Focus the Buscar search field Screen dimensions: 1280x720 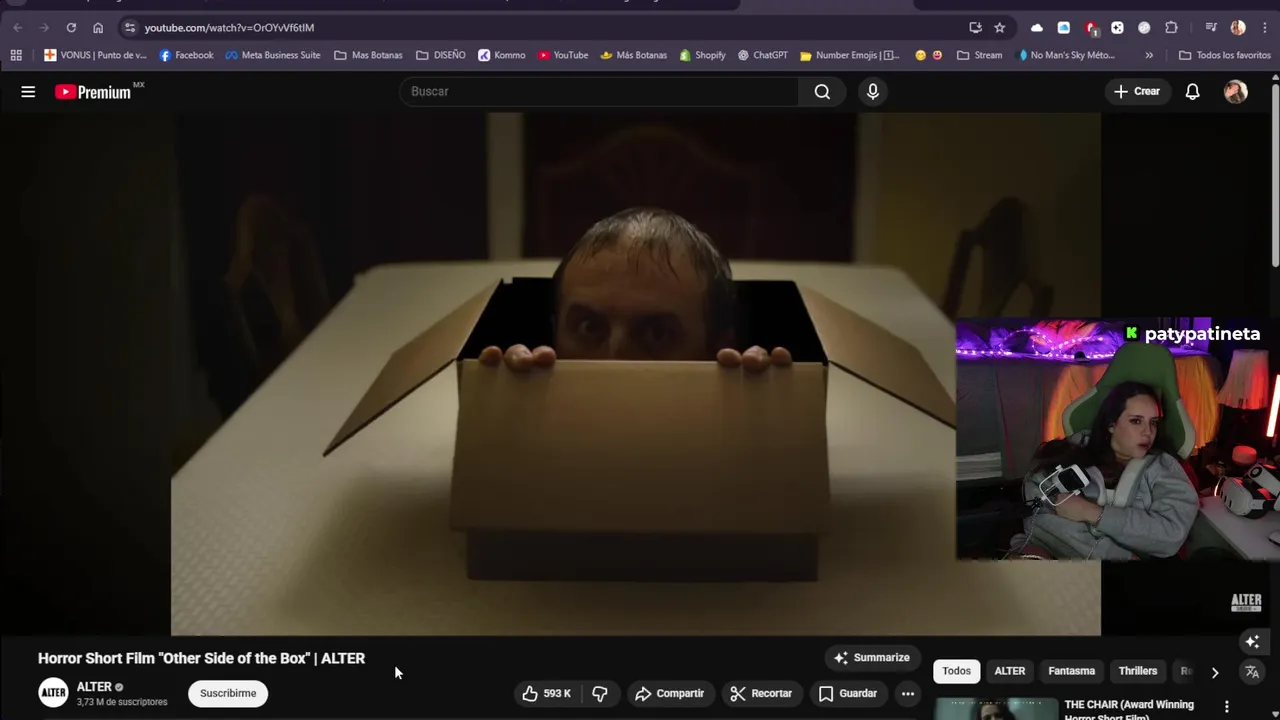point(598,91)
